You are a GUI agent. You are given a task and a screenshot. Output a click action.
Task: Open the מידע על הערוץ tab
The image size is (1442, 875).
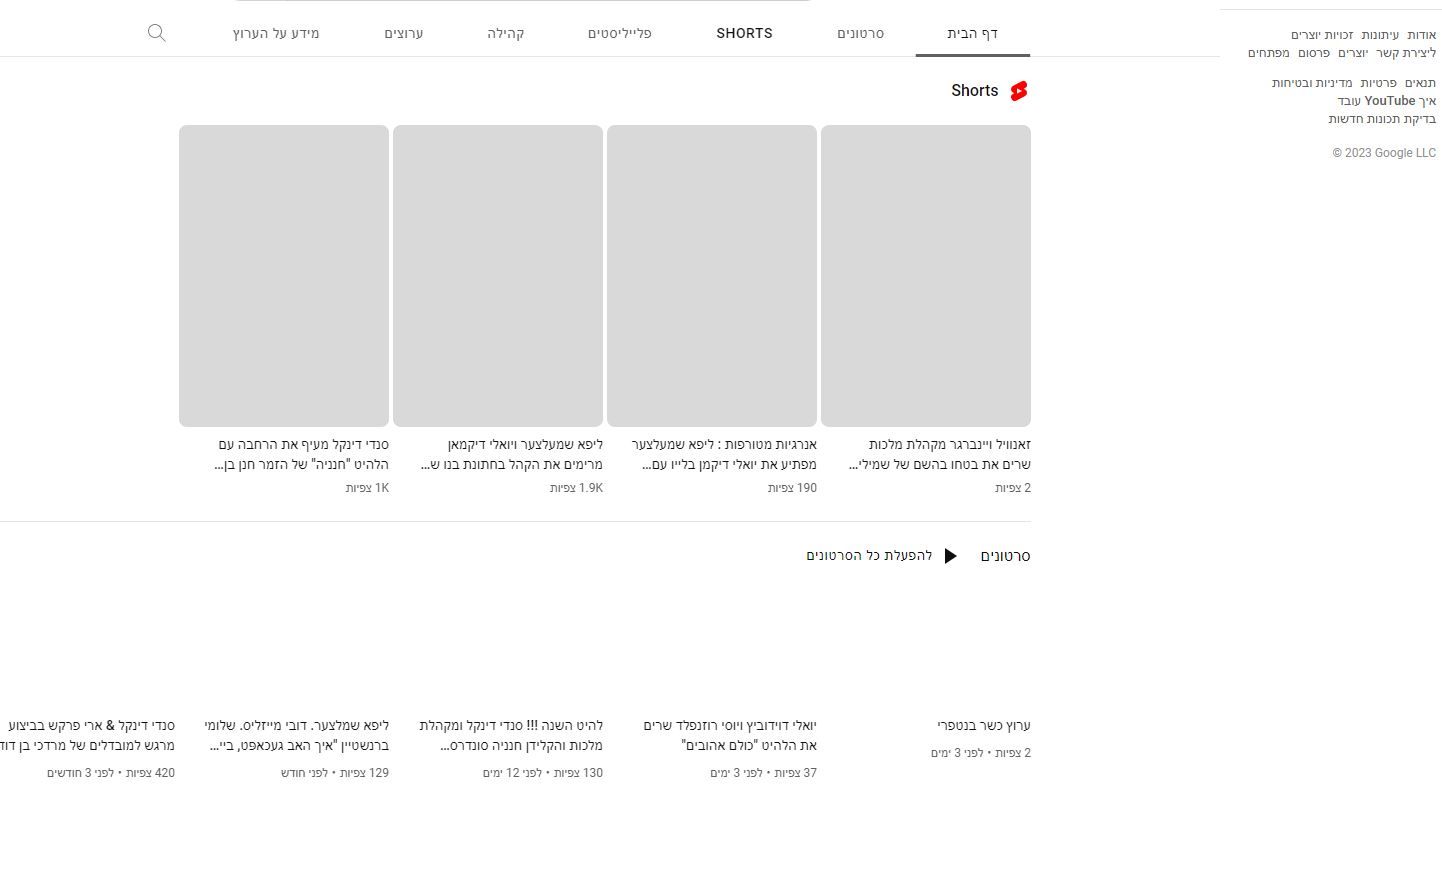click(276, 33)
